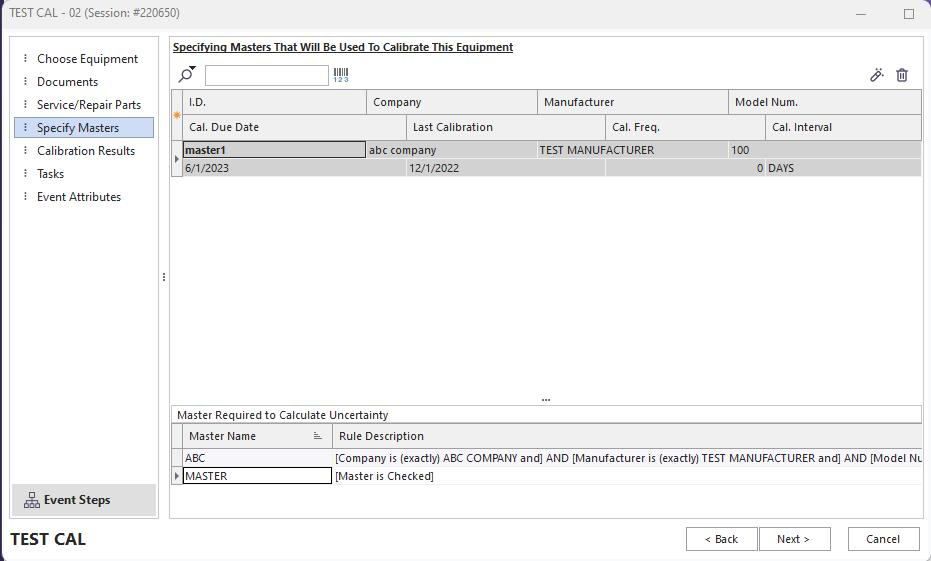Open the Calibration Results step
931x561 pixels.
click(x=86, y=151)
